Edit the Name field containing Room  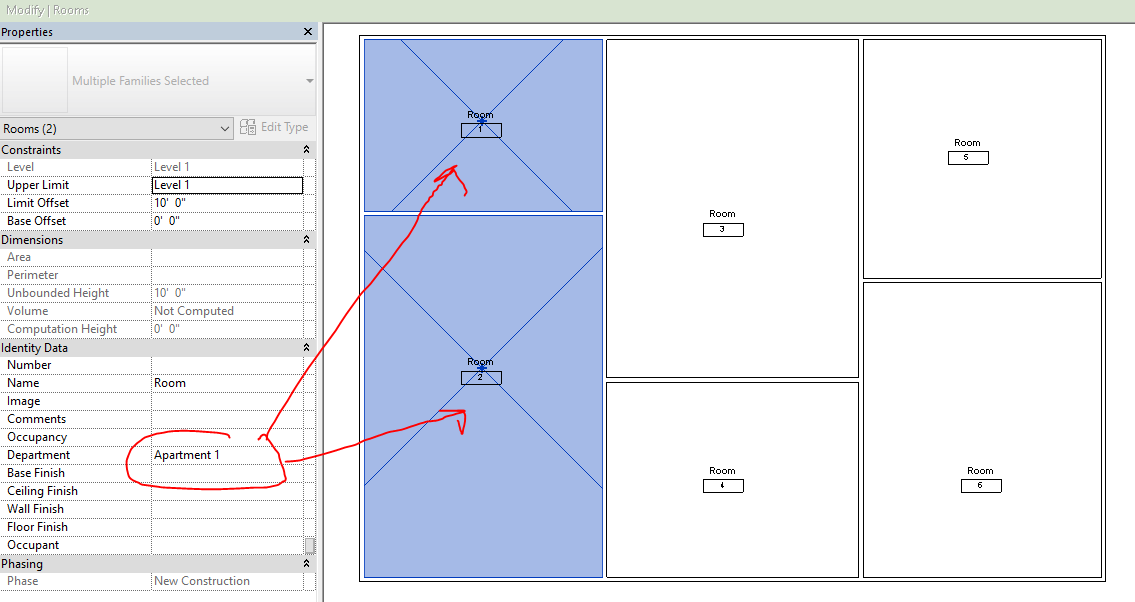tap(226, 382)
